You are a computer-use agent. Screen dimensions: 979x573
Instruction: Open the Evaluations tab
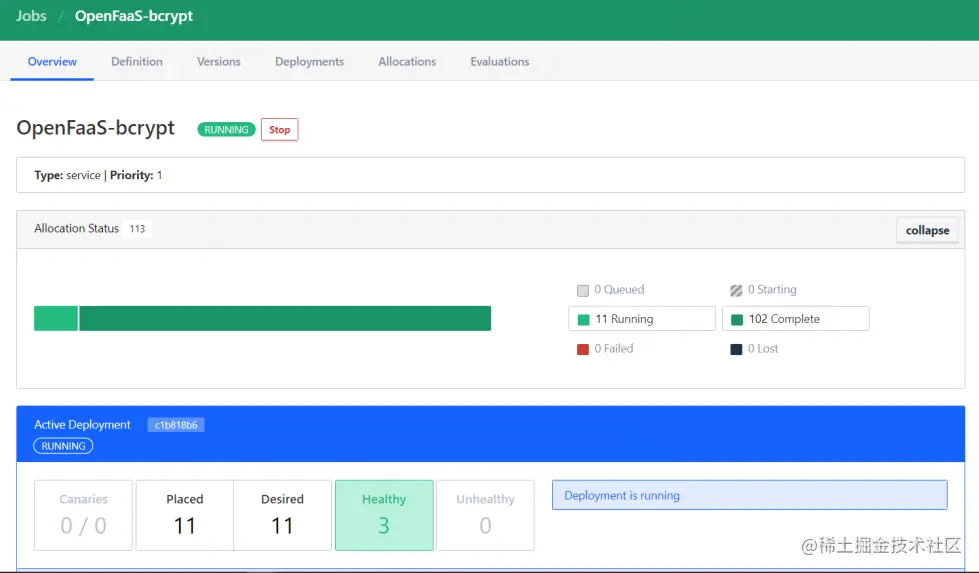coord(499,61)
